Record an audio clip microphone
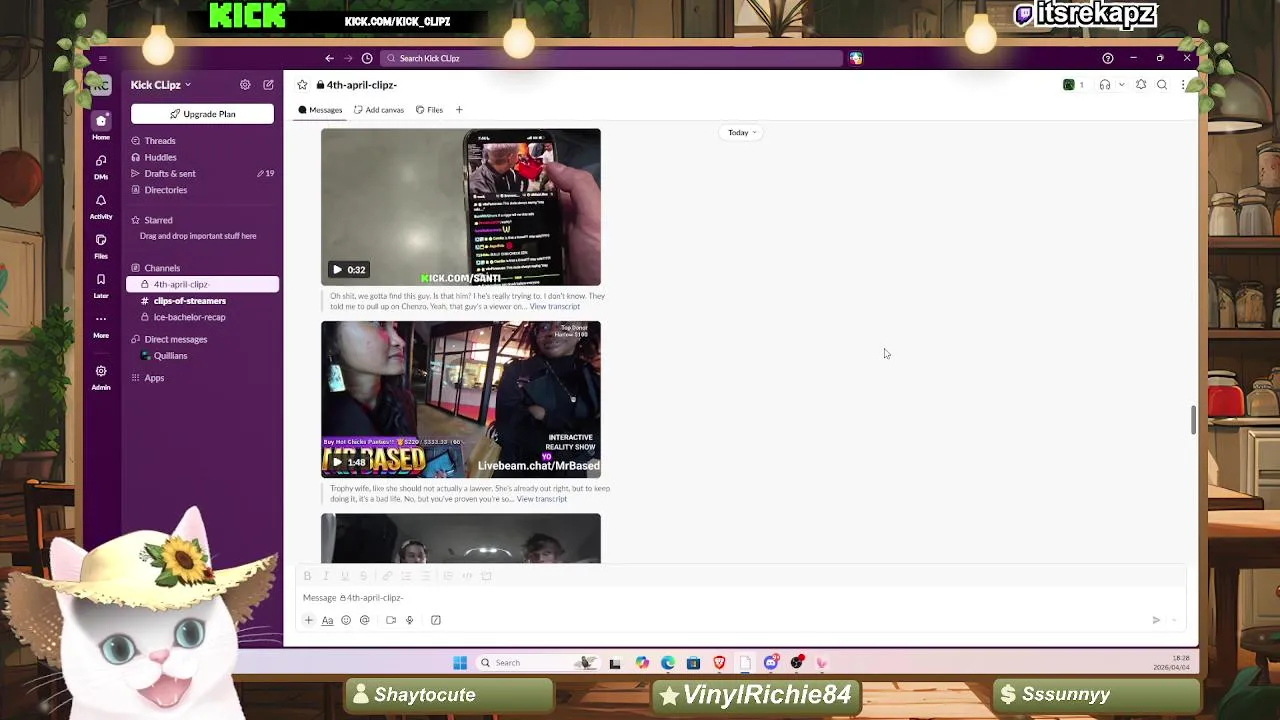Image resolution: width=1280 pixels, height=720 pixels. pos(409,620)
